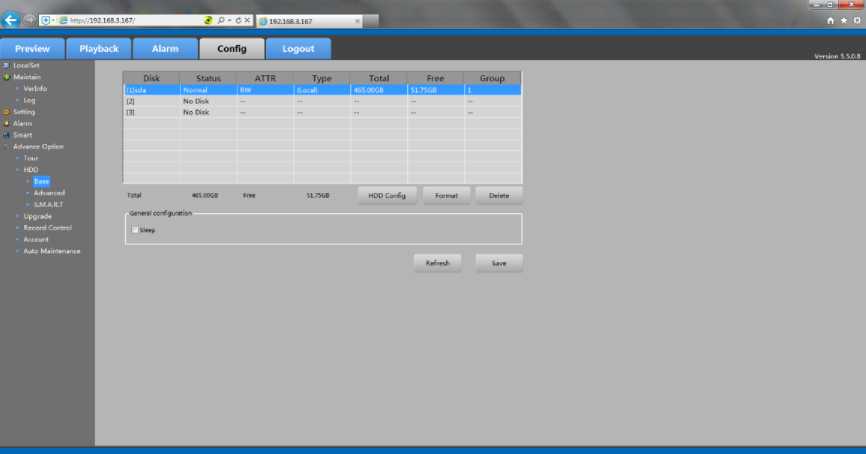Switch to the Playback tab
Screen dimensions: 866x454
99,49
